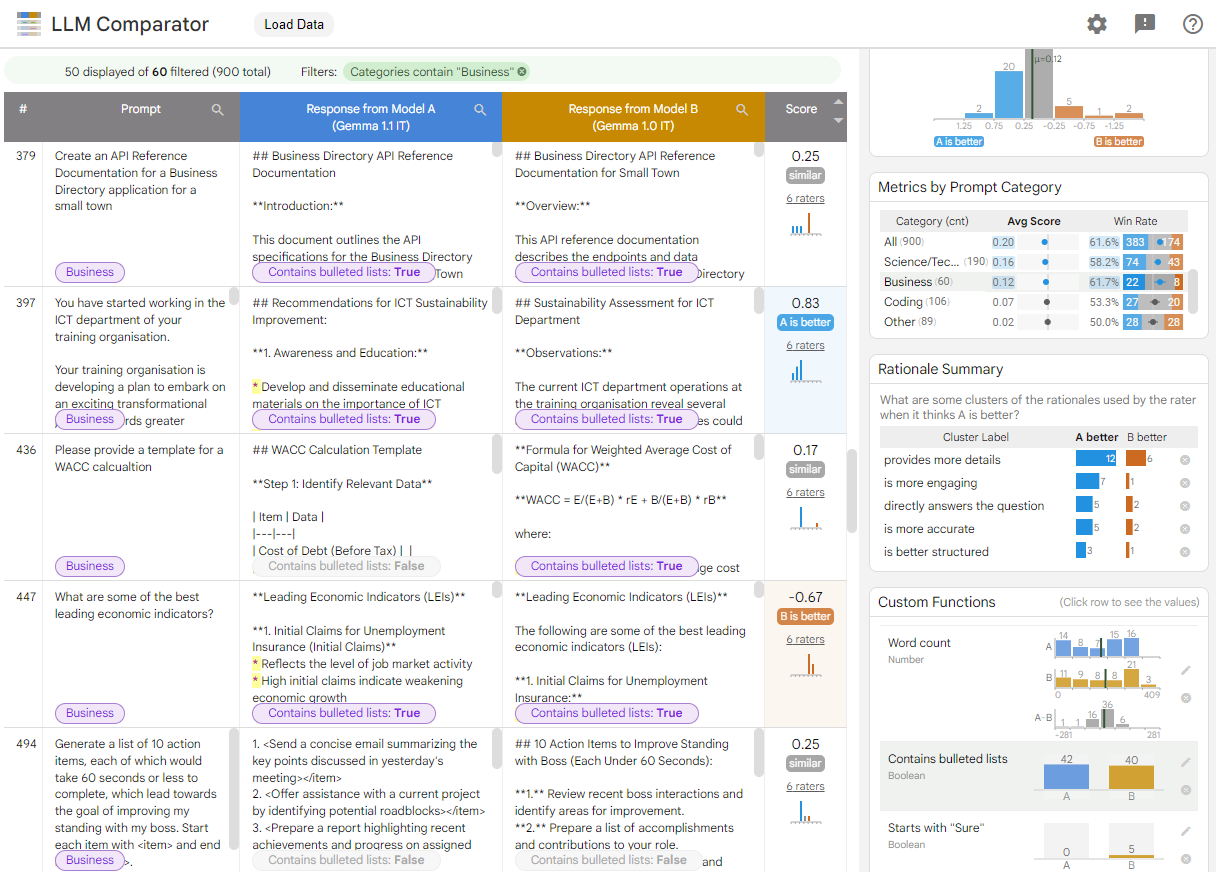Open the "6 raters" link for row 447
1216x872 pixels.
[804, 638]
